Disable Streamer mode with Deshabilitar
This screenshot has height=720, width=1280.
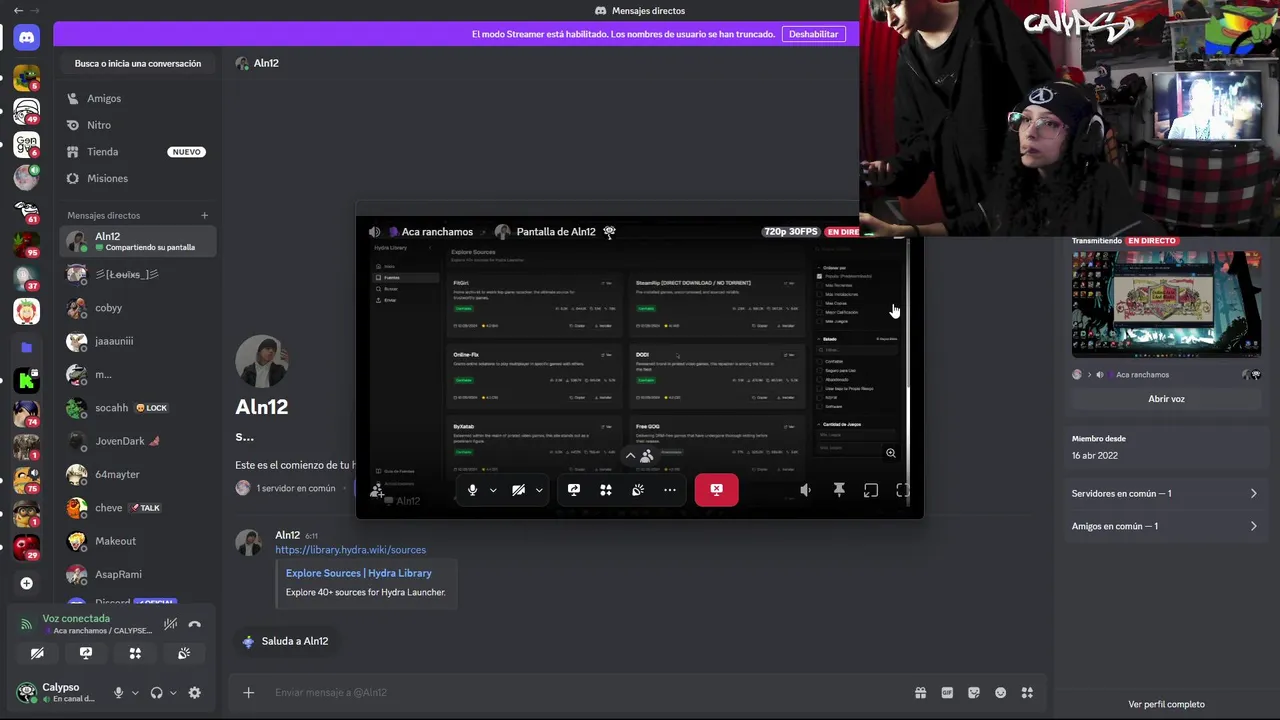813,34
